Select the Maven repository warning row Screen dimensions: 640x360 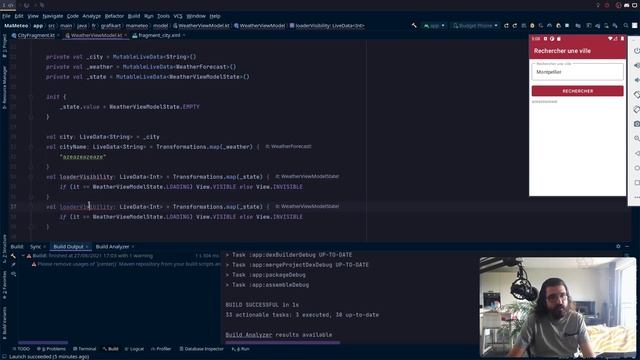(x=127, y=264)
